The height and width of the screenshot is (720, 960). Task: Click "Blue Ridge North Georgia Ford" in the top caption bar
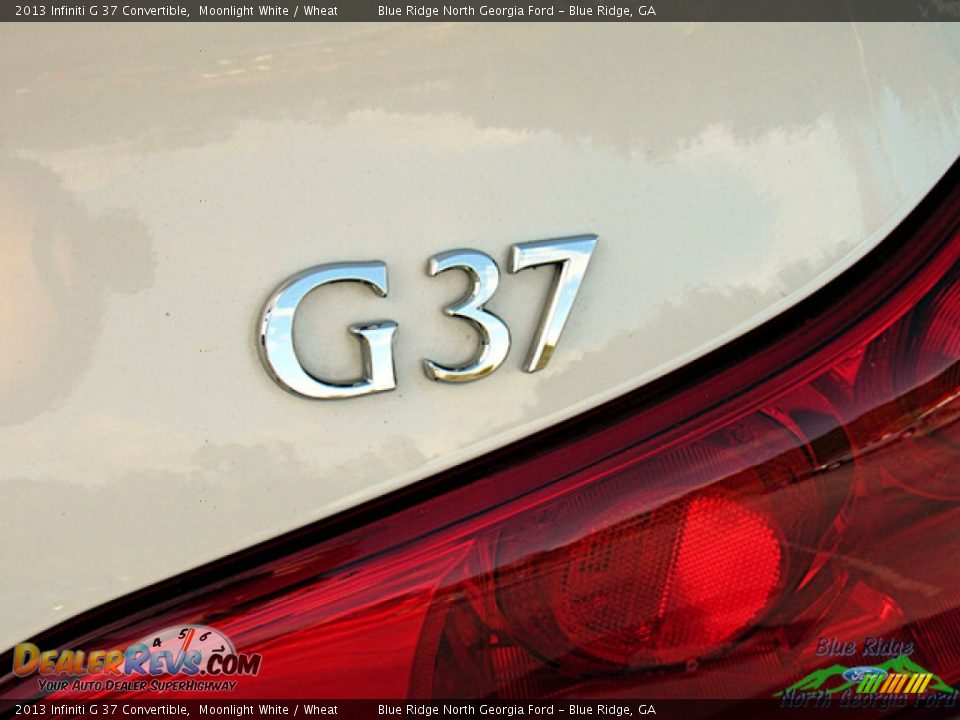(x=465, y=11)
